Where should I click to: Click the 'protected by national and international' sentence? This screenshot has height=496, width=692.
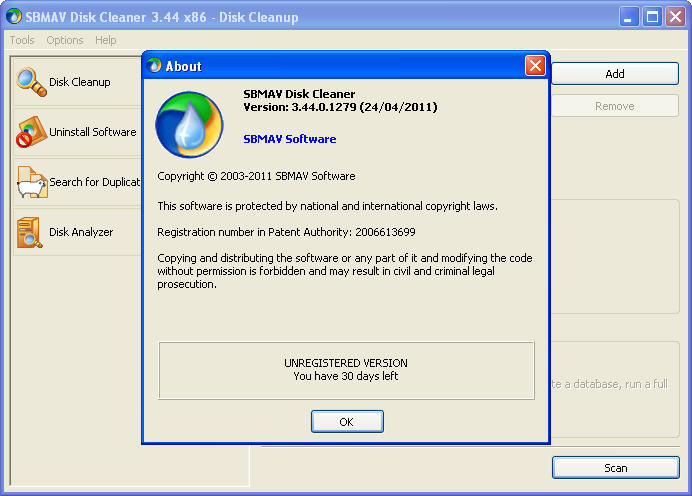tap(327, 206)
